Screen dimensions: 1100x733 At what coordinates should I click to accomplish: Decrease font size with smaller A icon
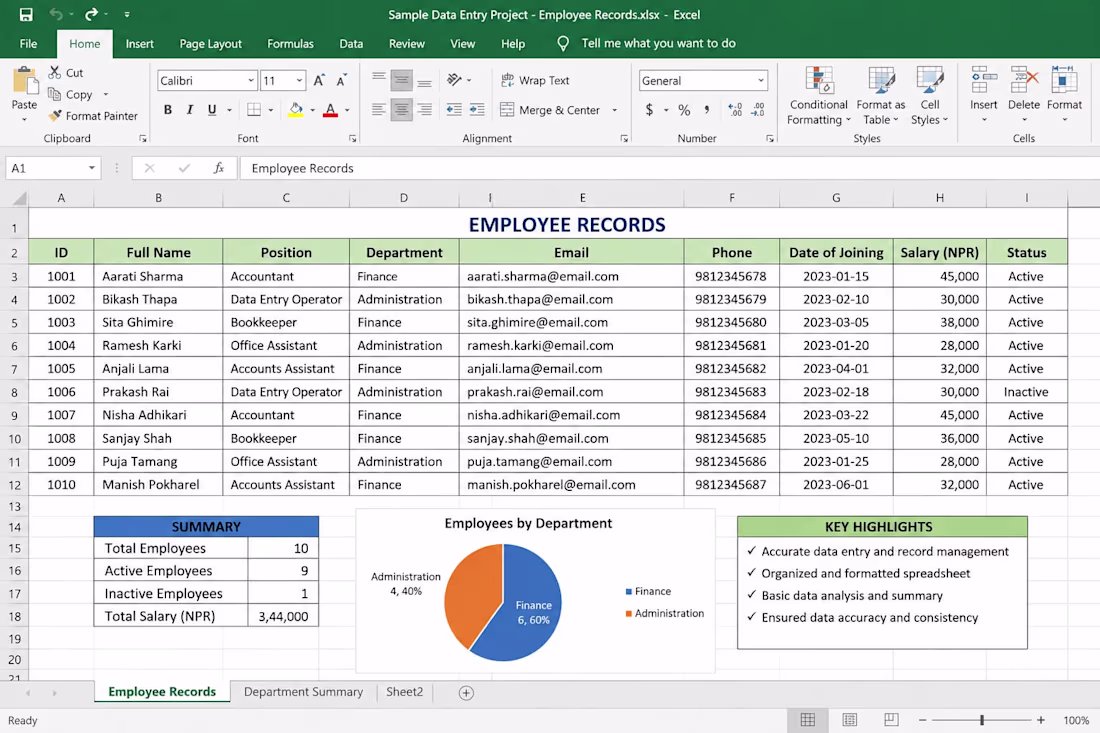coord(342,81)
